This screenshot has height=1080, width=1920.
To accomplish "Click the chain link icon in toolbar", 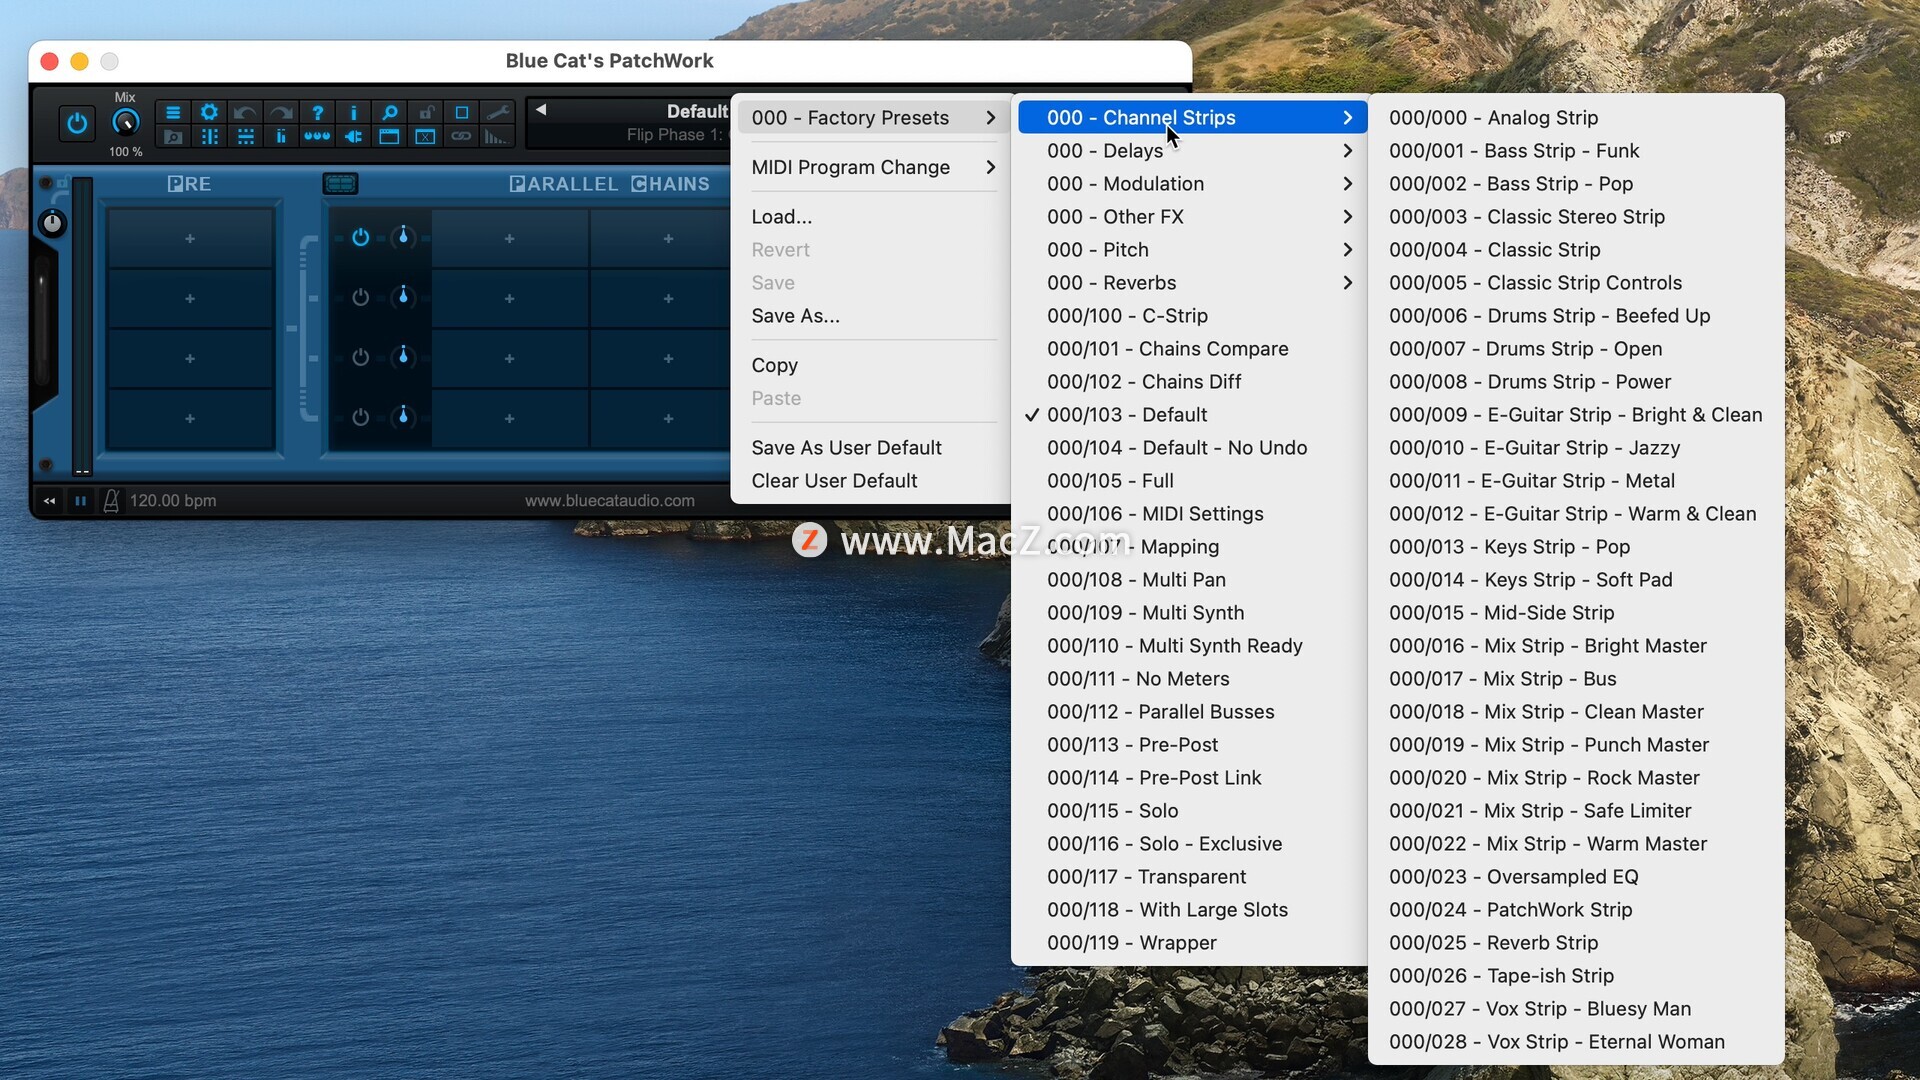I will tap(461, 136).
